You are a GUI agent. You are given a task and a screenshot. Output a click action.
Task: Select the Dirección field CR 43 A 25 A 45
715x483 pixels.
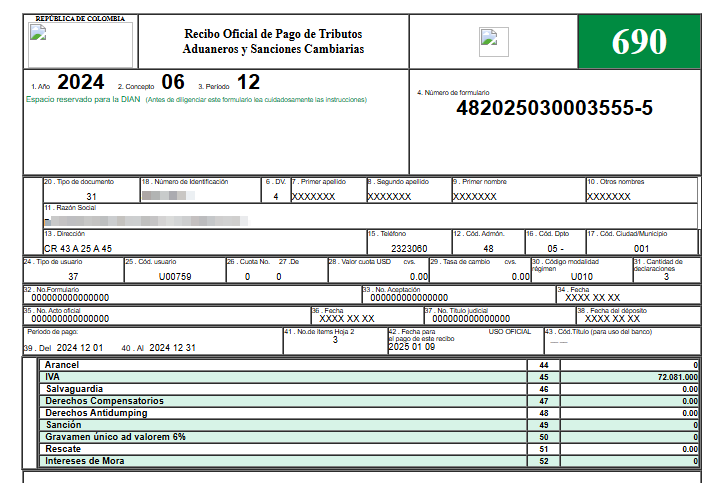(x=78, y=248)
